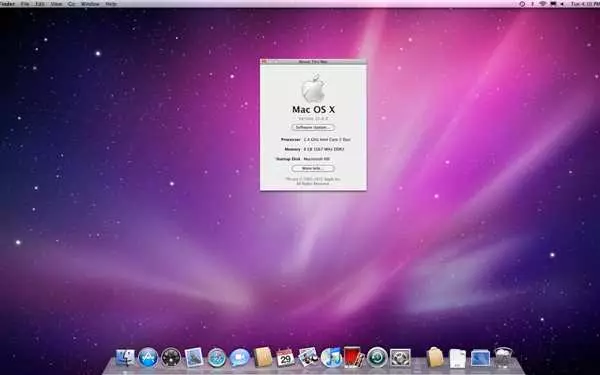Click the volume icon in menu bar

pos(562,4)
